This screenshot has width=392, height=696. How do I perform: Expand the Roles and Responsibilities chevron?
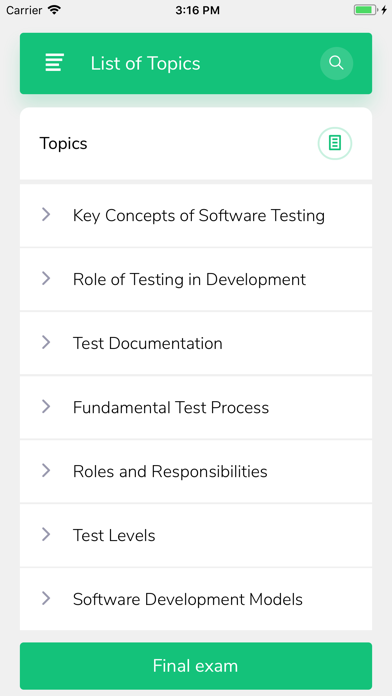click(46, 471)
